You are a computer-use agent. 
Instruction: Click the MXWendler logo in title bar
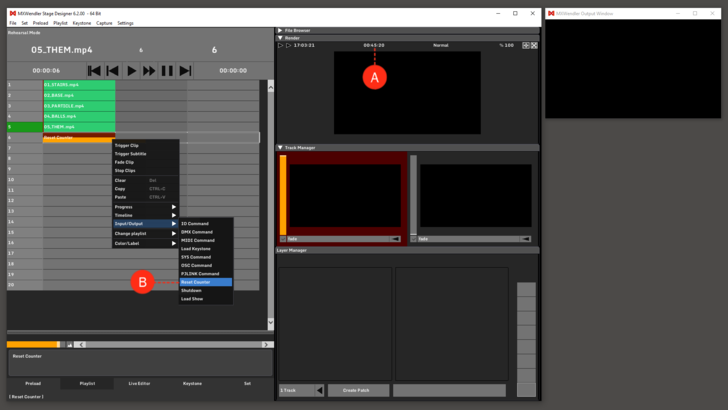point(13,13)
